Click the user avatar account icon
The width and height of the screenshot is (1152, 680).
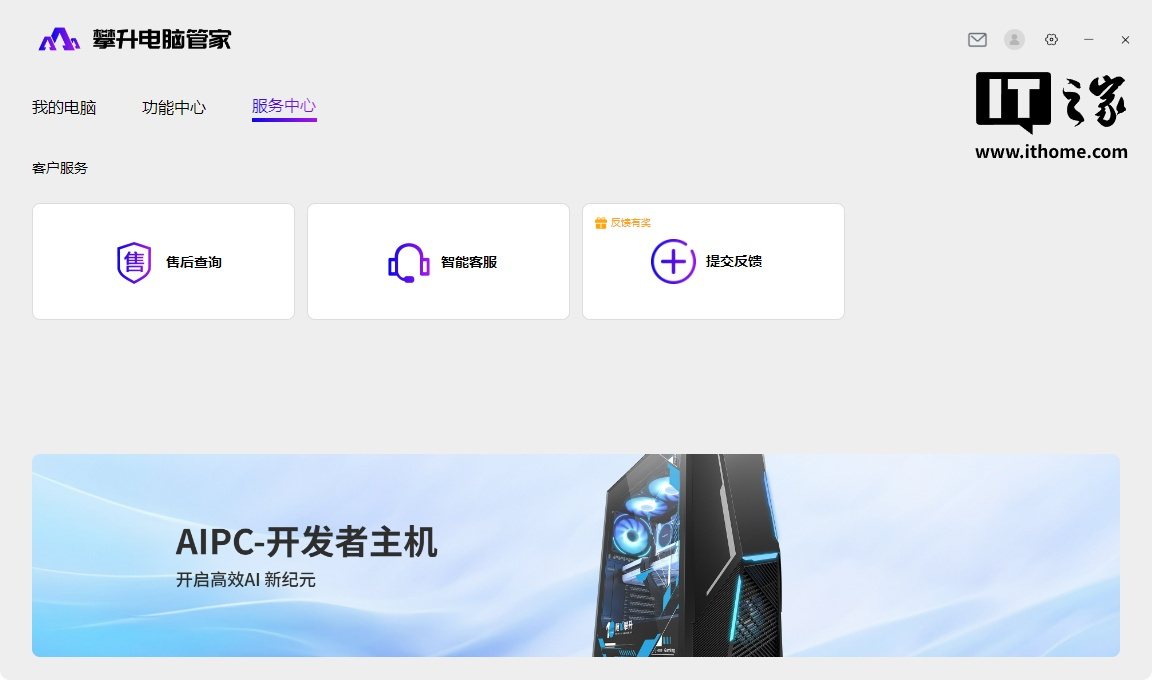(1014, 40)
